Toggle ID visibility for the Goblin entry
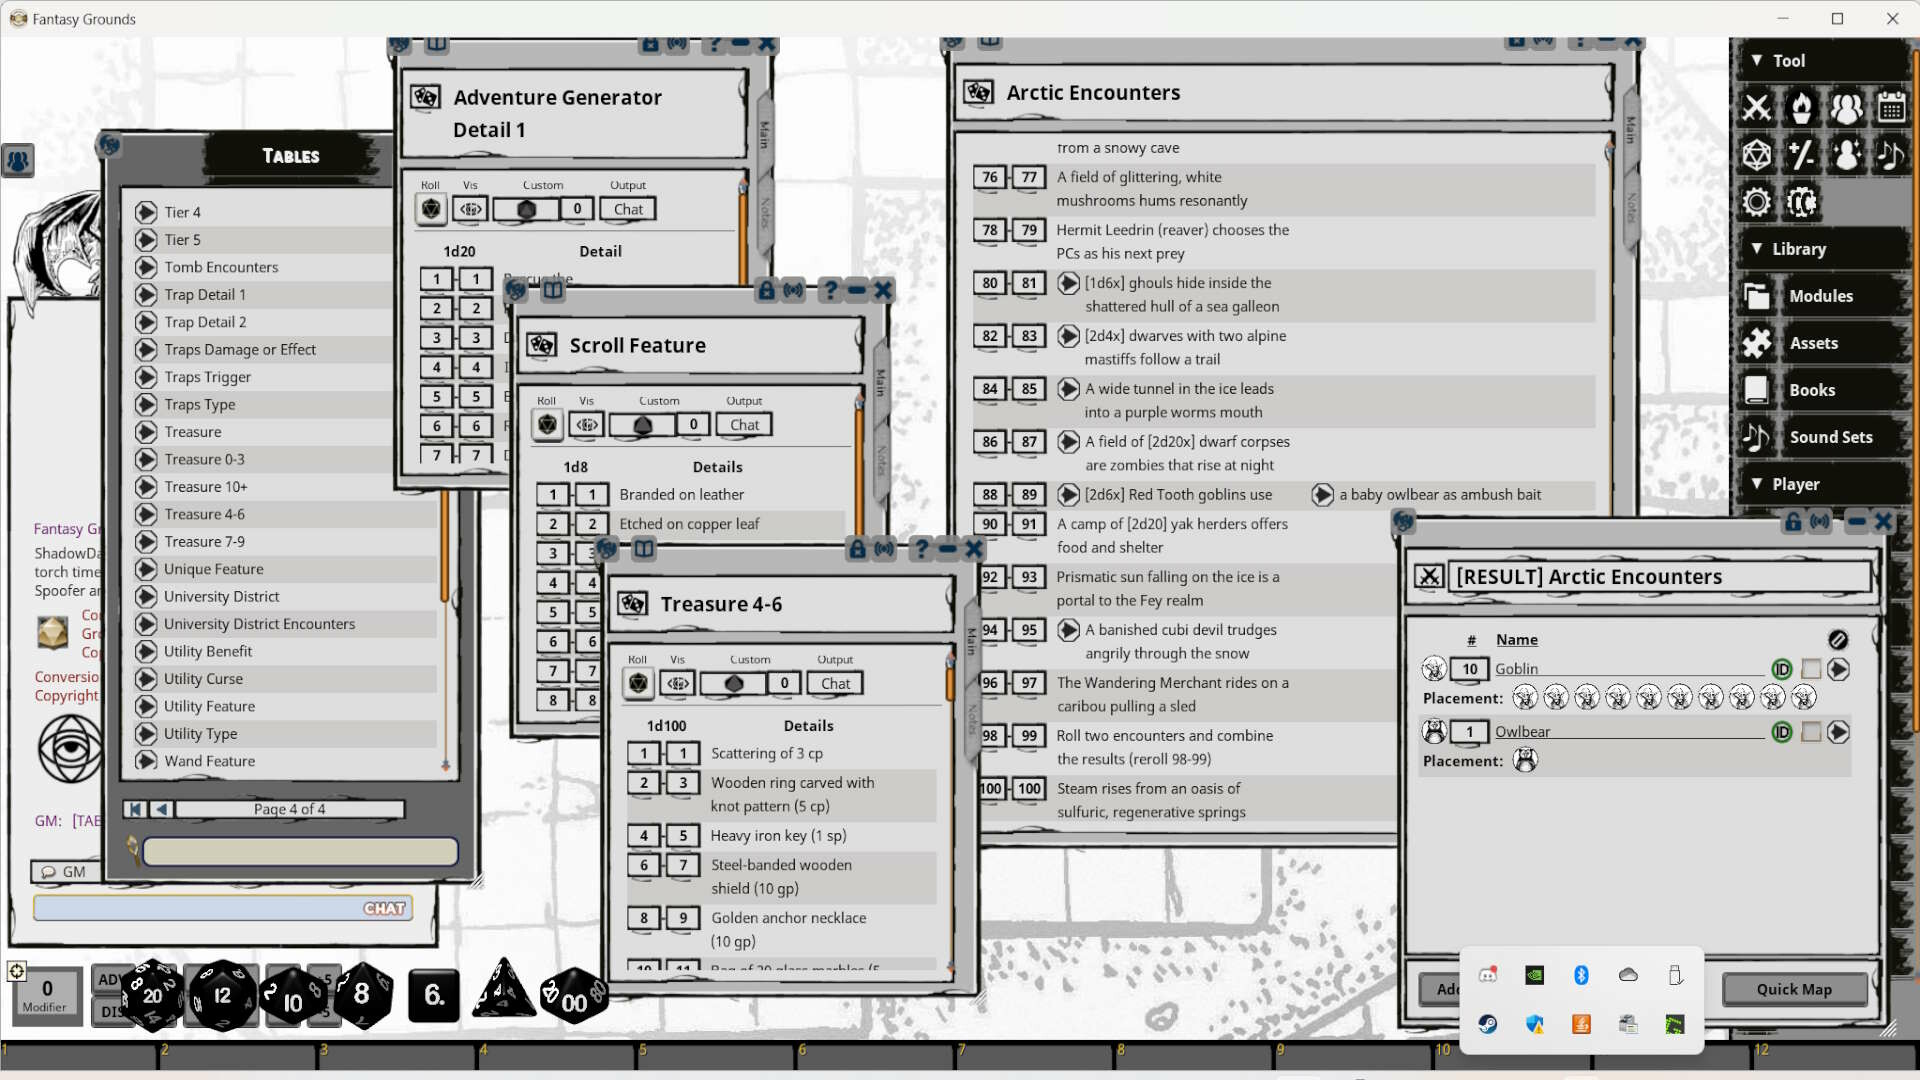 tap(1781, 670)
